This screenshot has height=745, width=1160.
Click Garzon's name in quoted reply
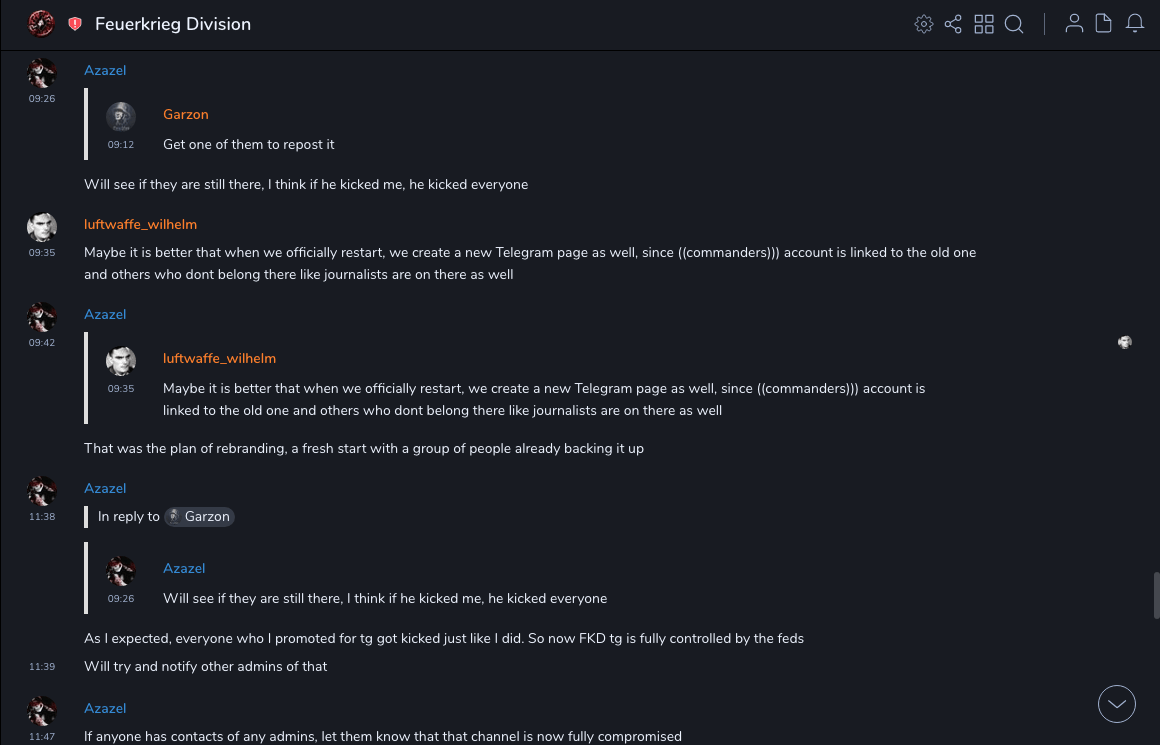coord(185,114)
